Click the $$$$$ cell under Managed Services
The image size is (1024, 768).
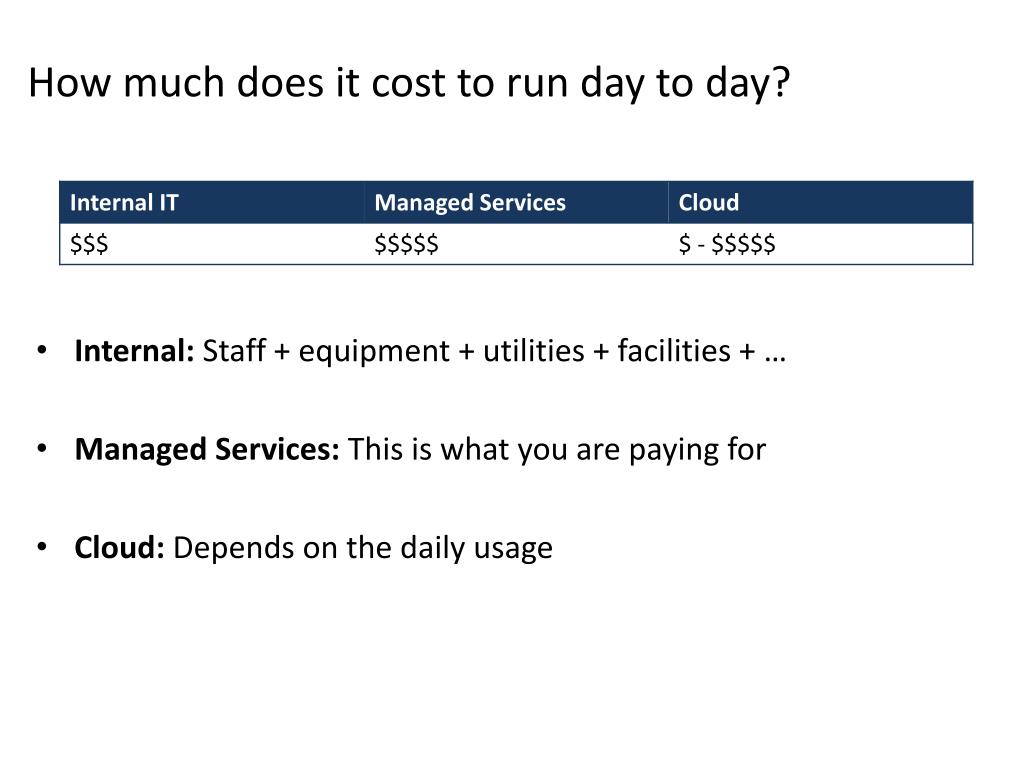(516, 244)
